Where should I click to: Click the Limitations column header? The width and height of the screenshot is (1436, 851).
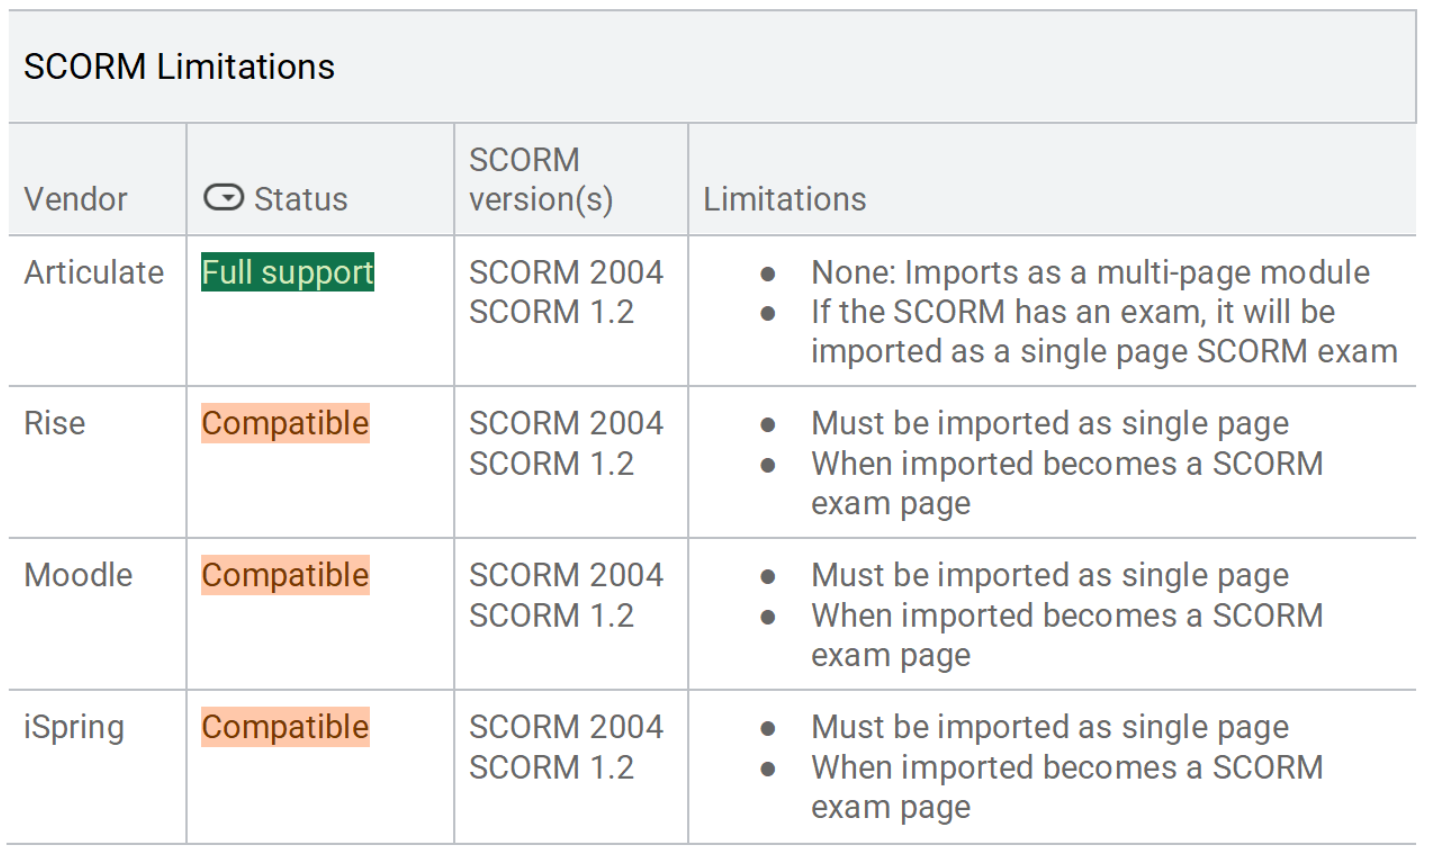(x=785, y=199)
